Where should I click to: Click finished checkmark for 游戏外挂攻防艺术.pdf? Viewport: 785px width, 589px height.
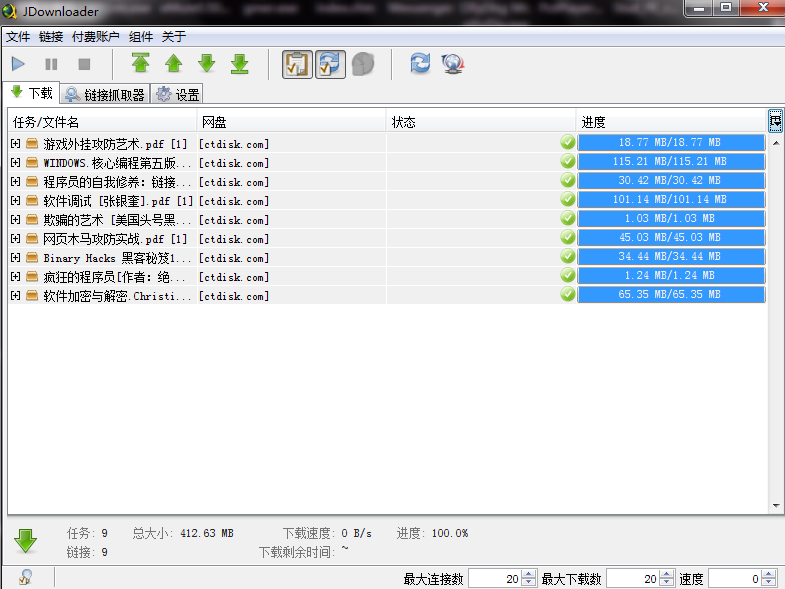(x=568, y=142)
